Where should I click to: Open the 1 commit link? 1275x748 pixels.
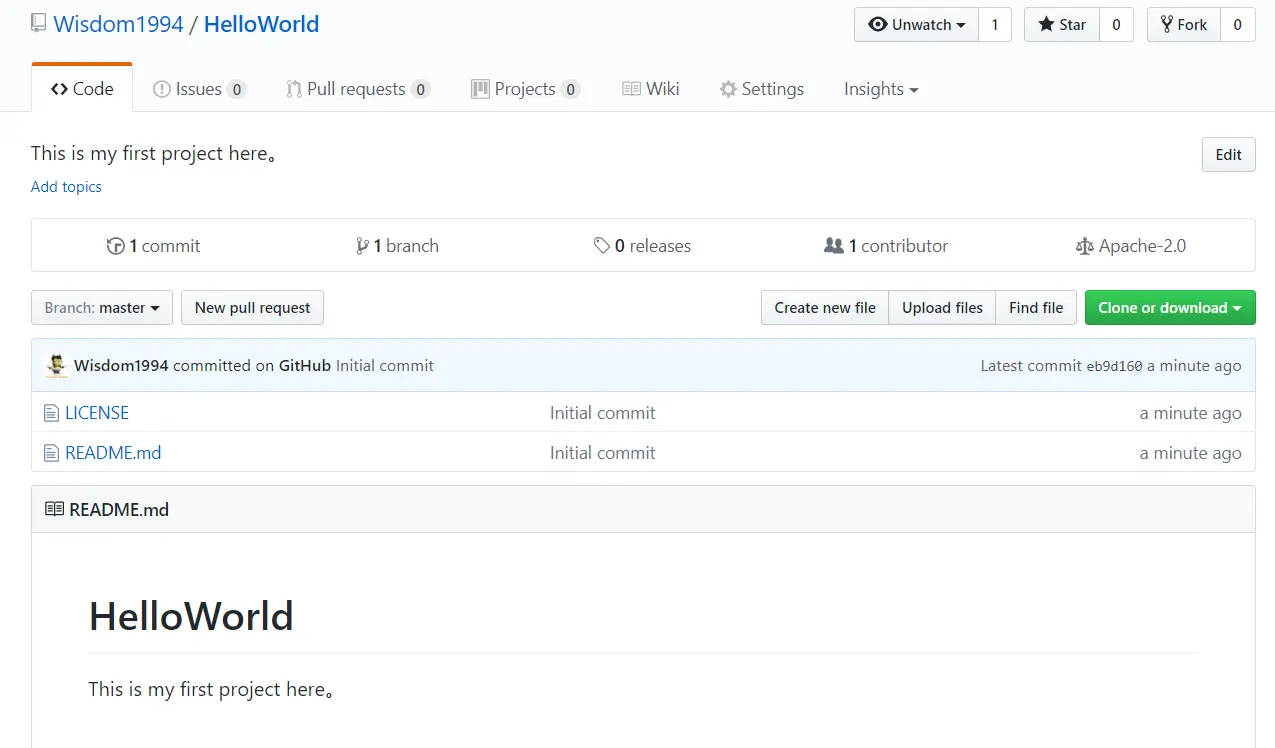[154, 246]
